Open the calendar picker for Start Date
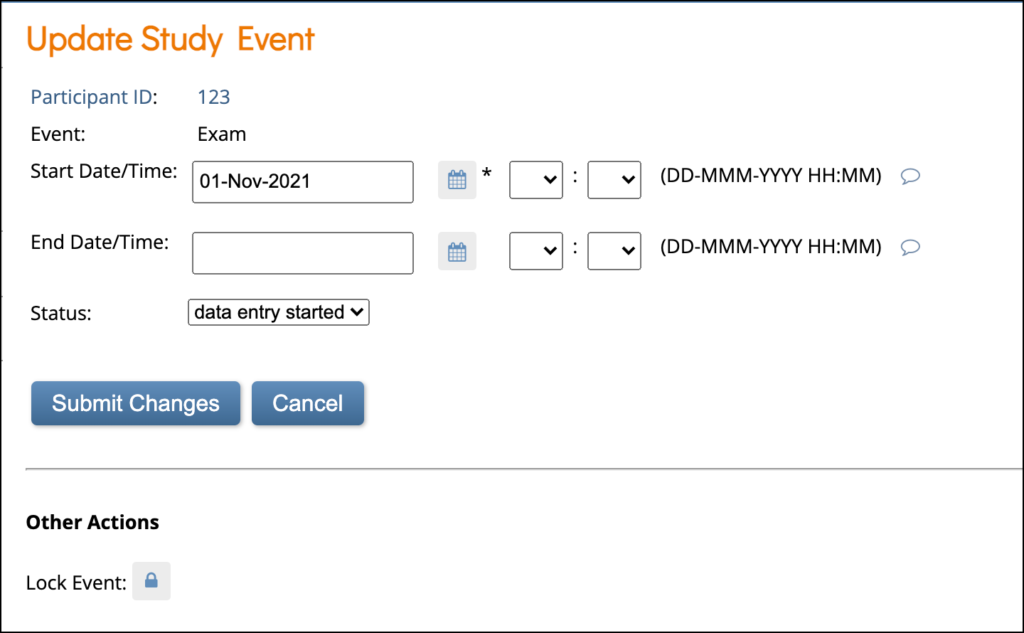This screenshot has height=633, width=1024. click(x=457, y=180)
